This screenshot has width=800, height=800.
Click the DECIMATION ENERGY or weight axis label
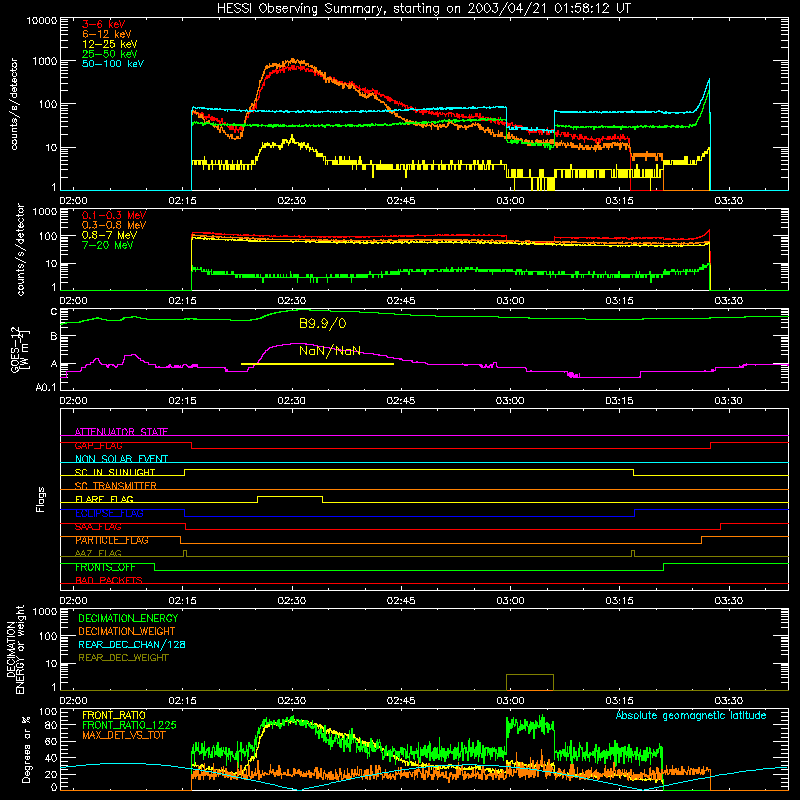[15, 649]
